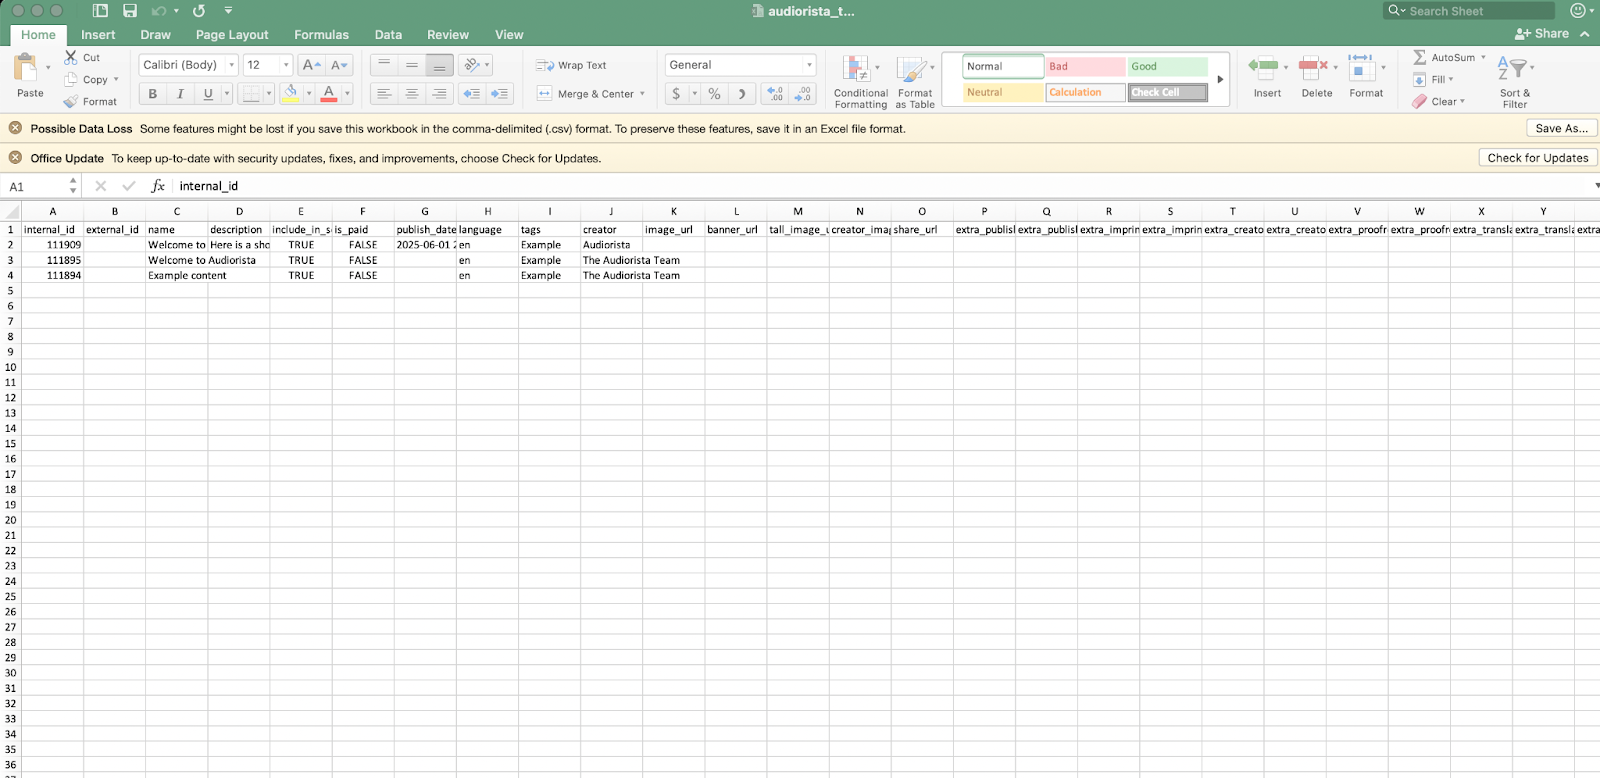Decrease font size with small A icon
Image resolution: width=1600 pixels, height=778 pixels.
[339, 65]
